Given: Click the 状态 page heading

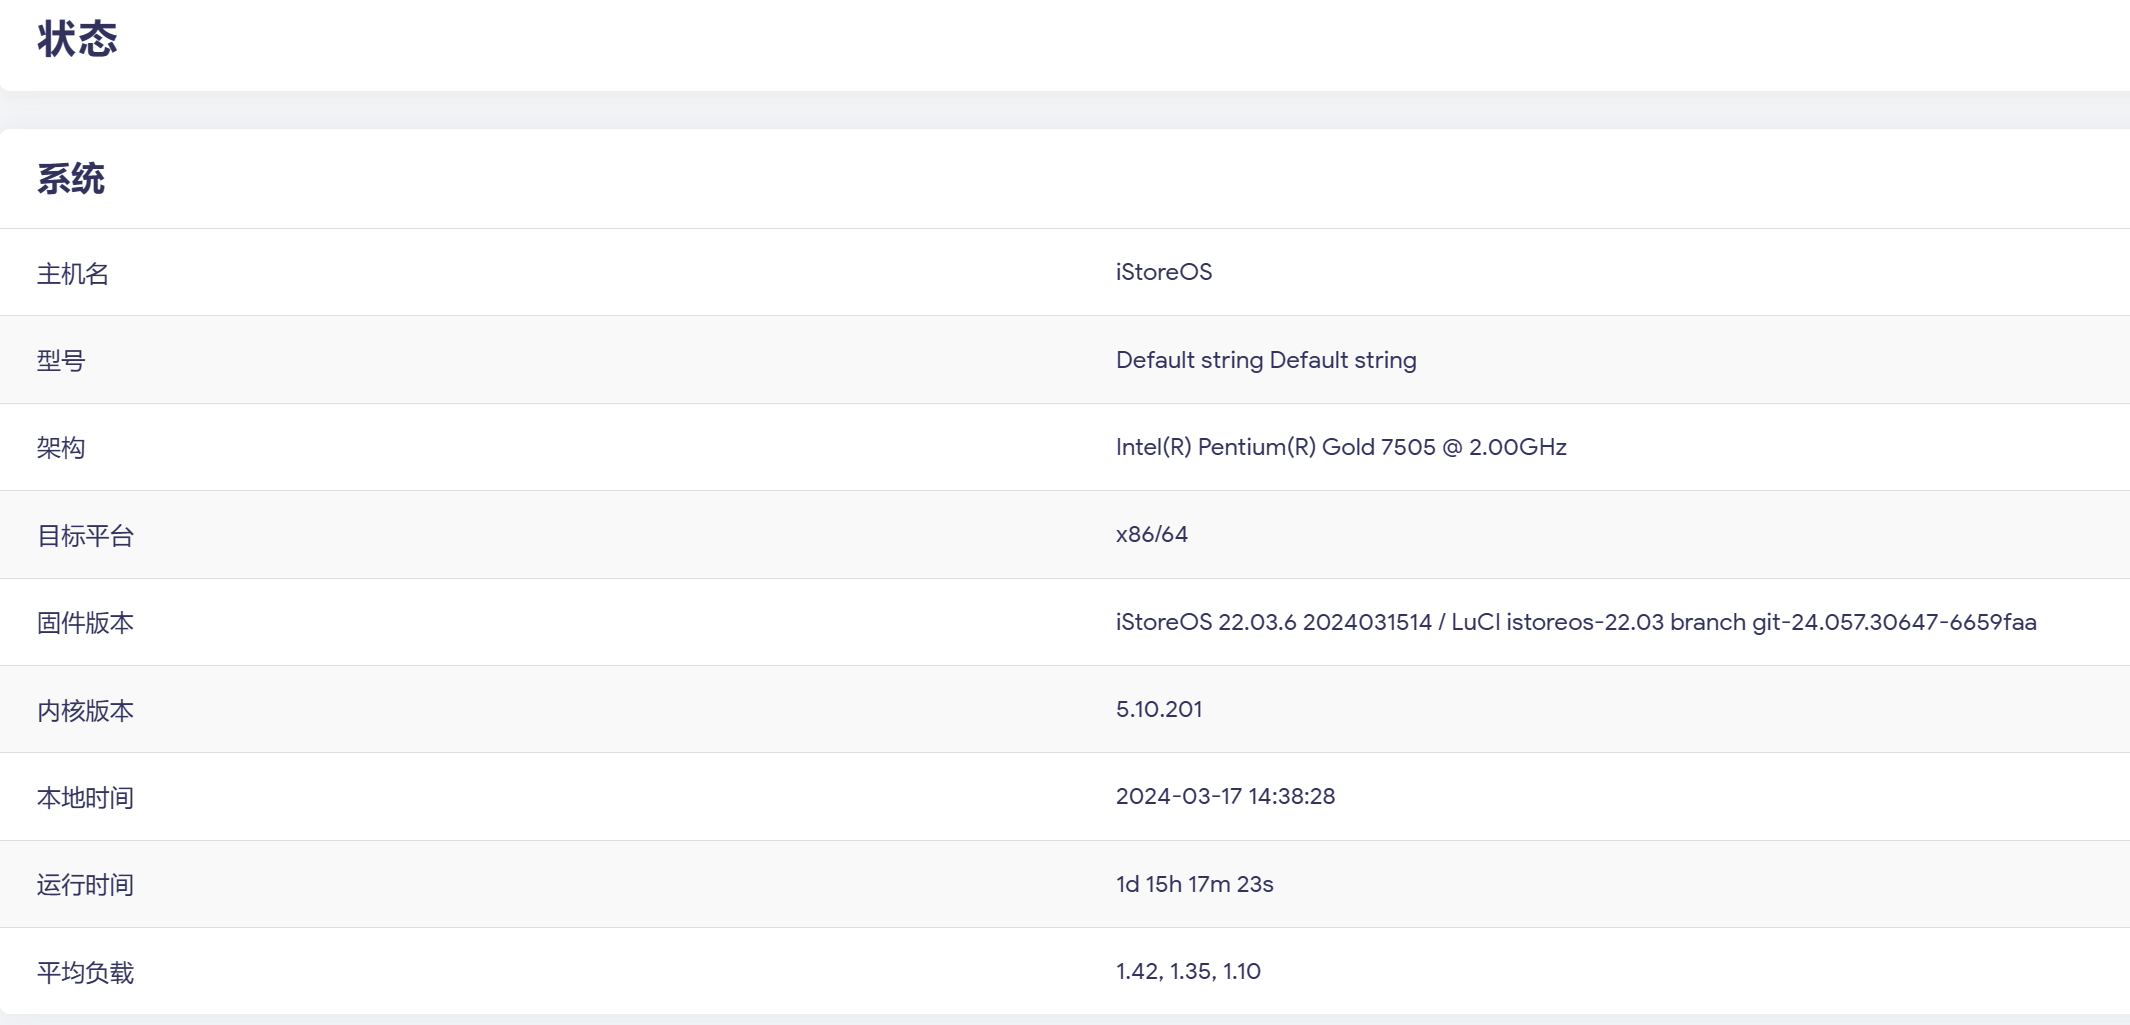Looking at the screenshot, I should pos(77,39).
